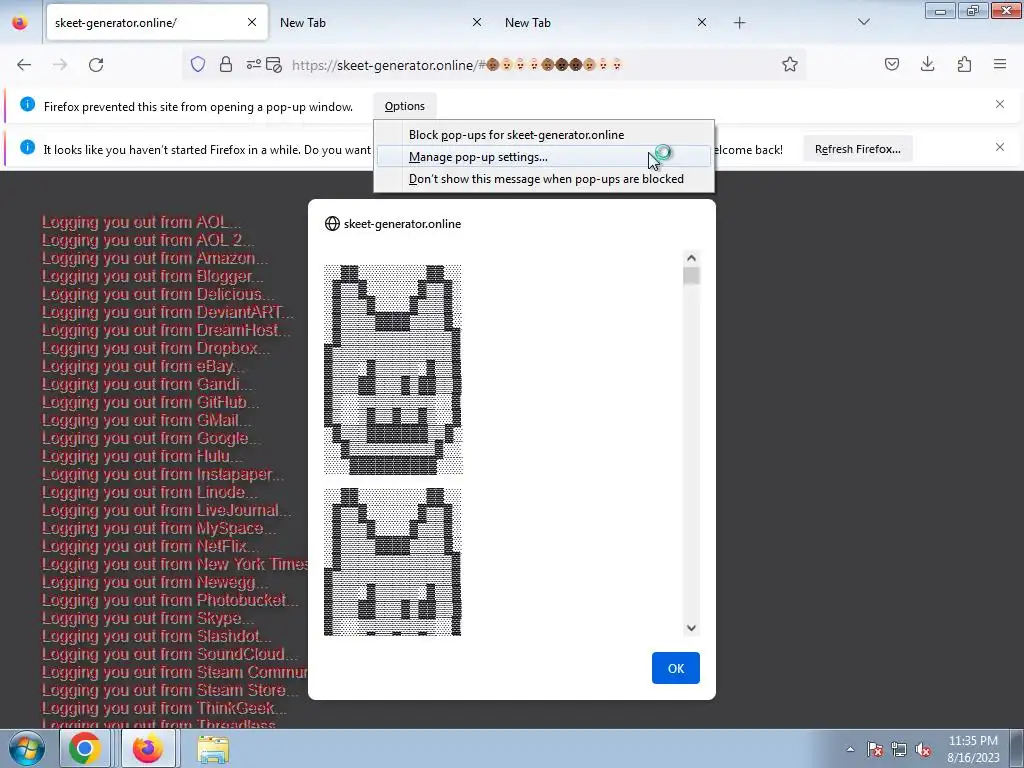Click the dialog scrollbar thumb

(691, 276)
